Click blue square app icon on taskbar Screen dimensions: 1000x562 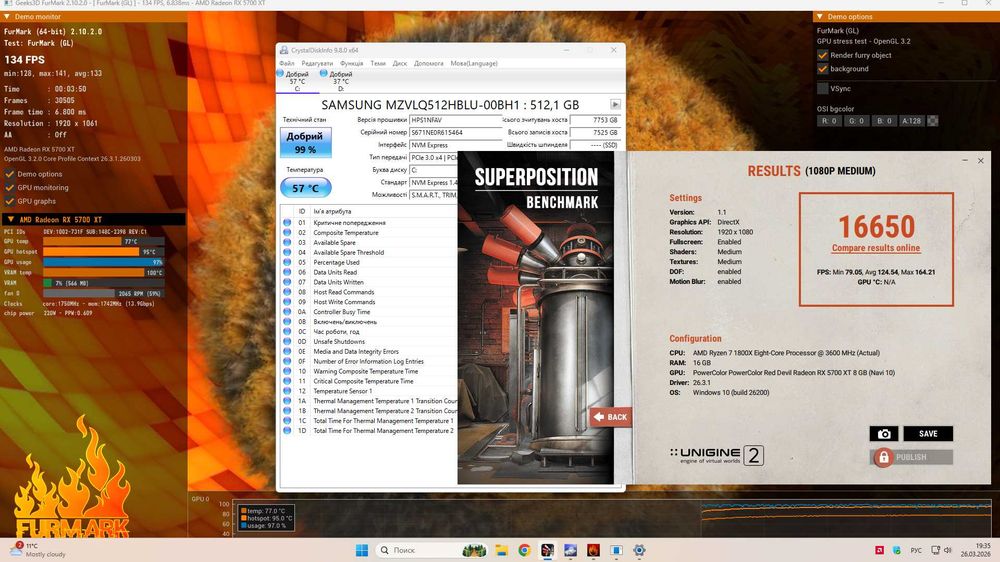(x=616, y=550)
